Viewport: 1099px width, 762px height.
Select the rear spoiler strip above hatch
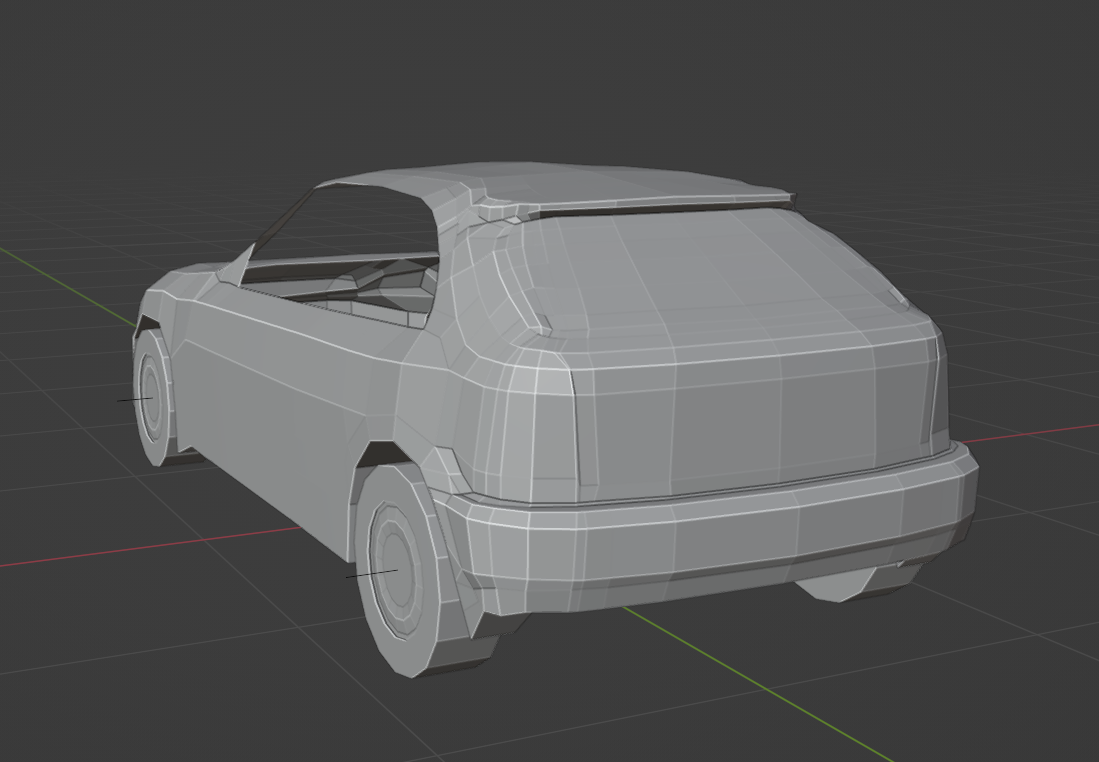click(660, 207)
